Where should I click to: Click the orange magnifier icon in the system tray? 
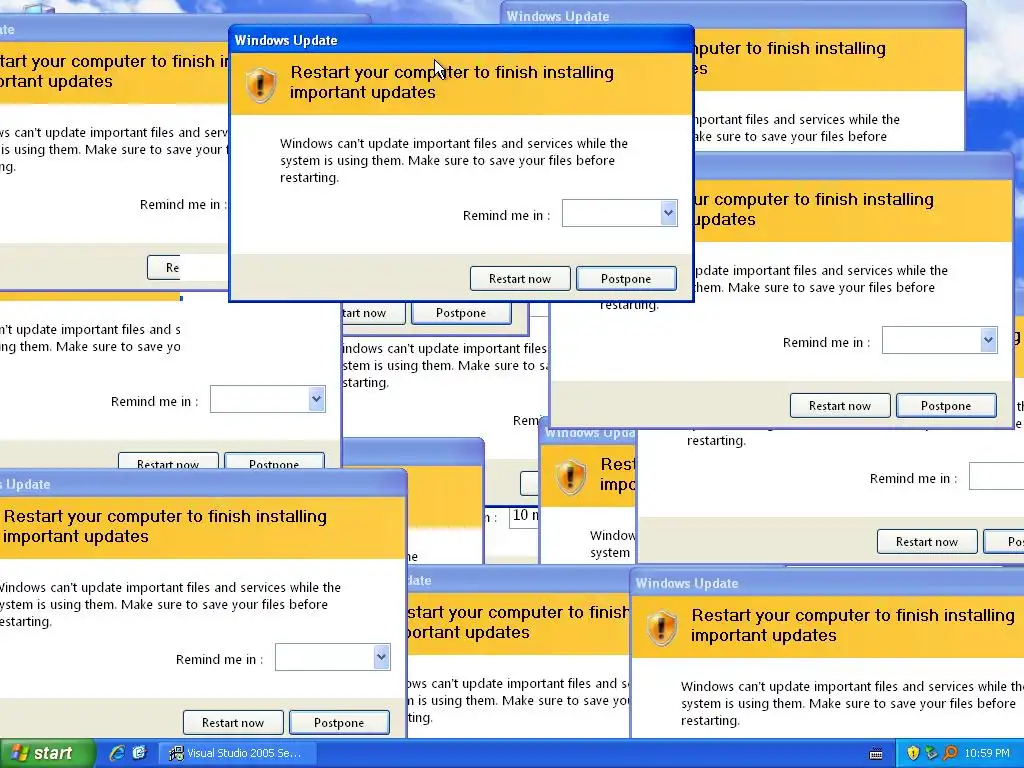click(950, 753)
